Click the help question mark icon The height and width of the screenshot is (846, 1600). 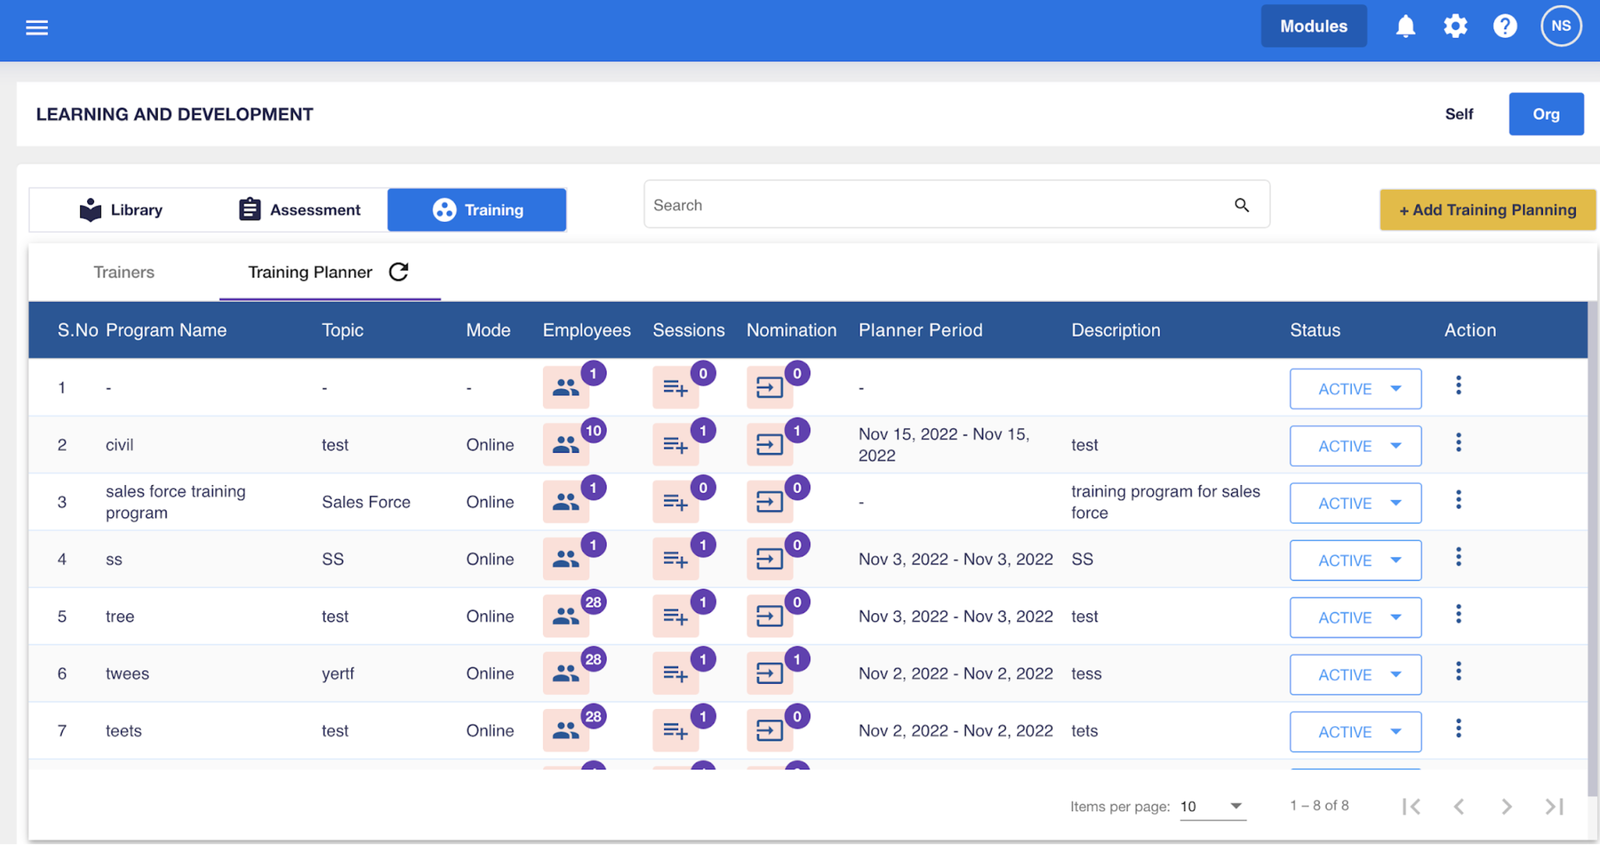point(1504,27)
